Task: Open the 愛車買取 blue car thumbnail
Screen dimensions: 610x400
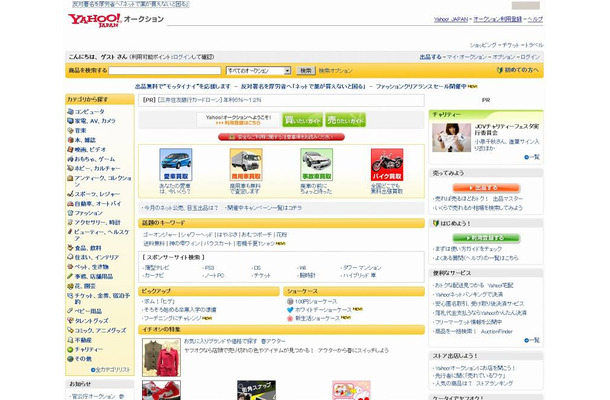Action: [176, 165]
